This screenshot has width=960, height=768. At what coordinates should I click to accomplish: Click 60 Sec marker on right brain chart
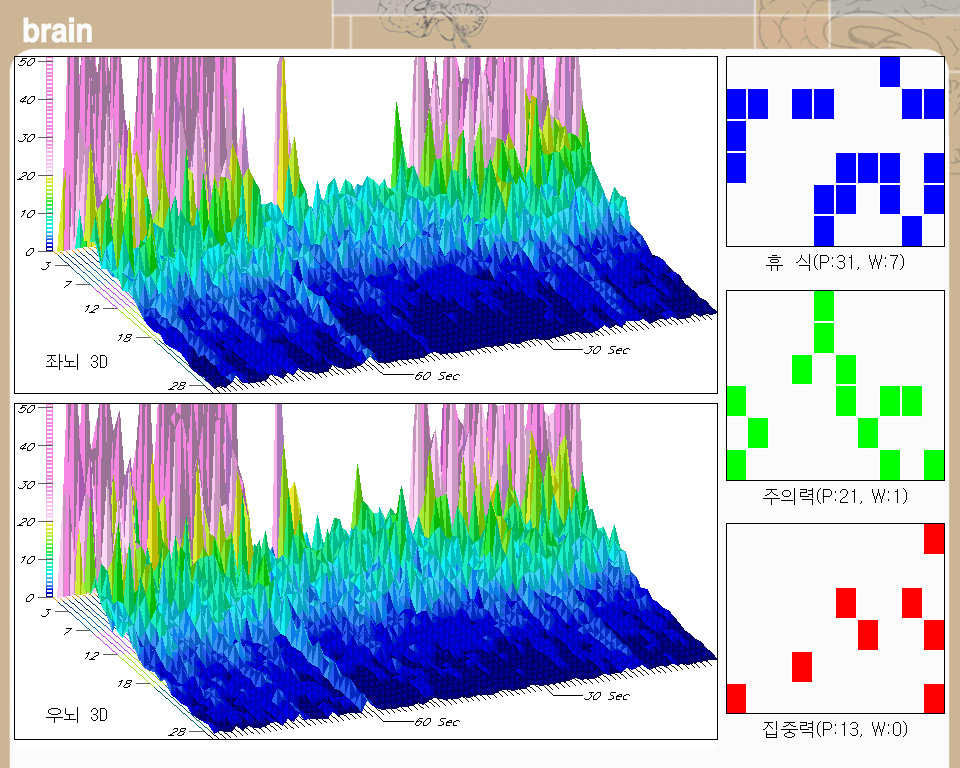point(434,722)
